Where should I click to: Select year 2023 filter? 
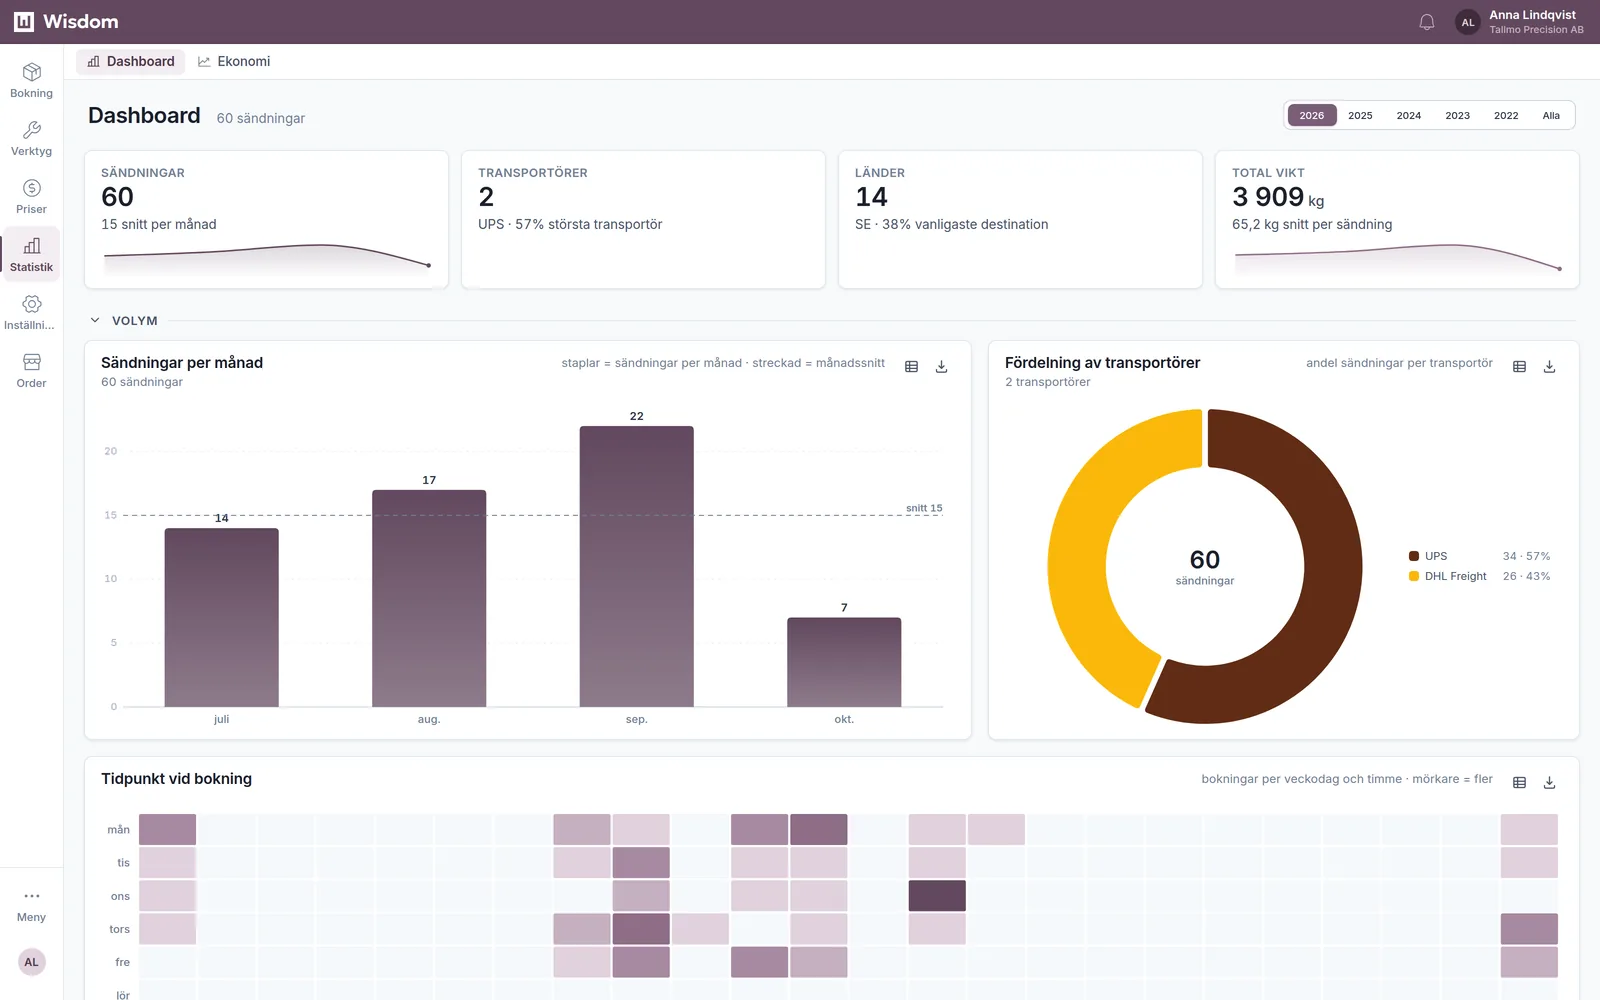coord(1458,116)
